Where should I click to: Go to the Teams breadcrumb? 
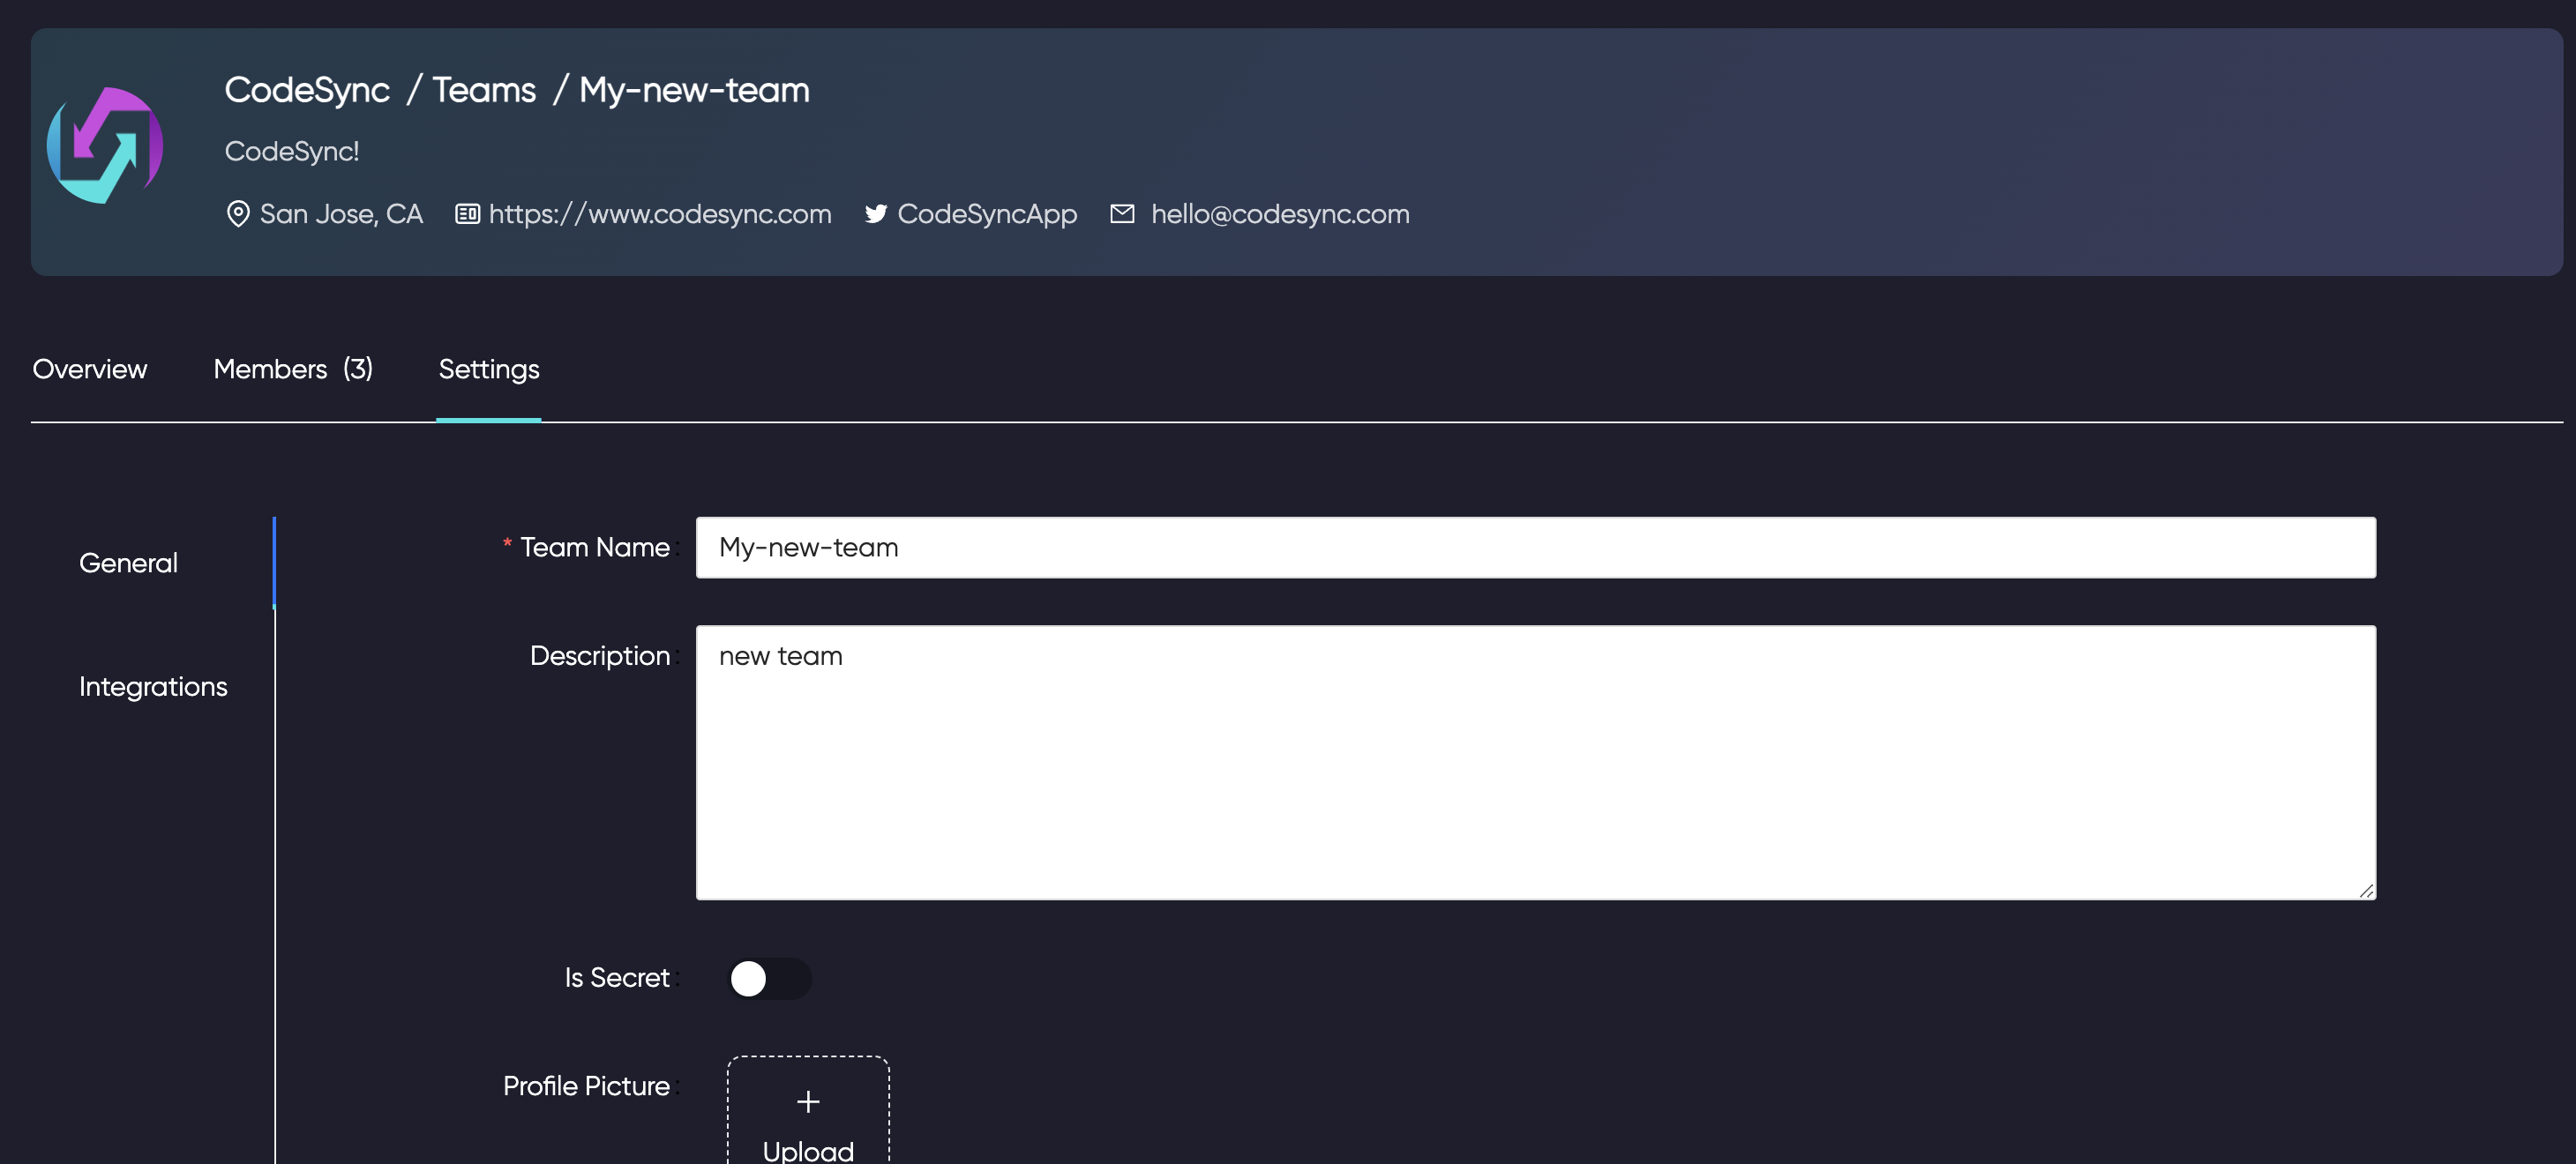[x=484, y=90]
